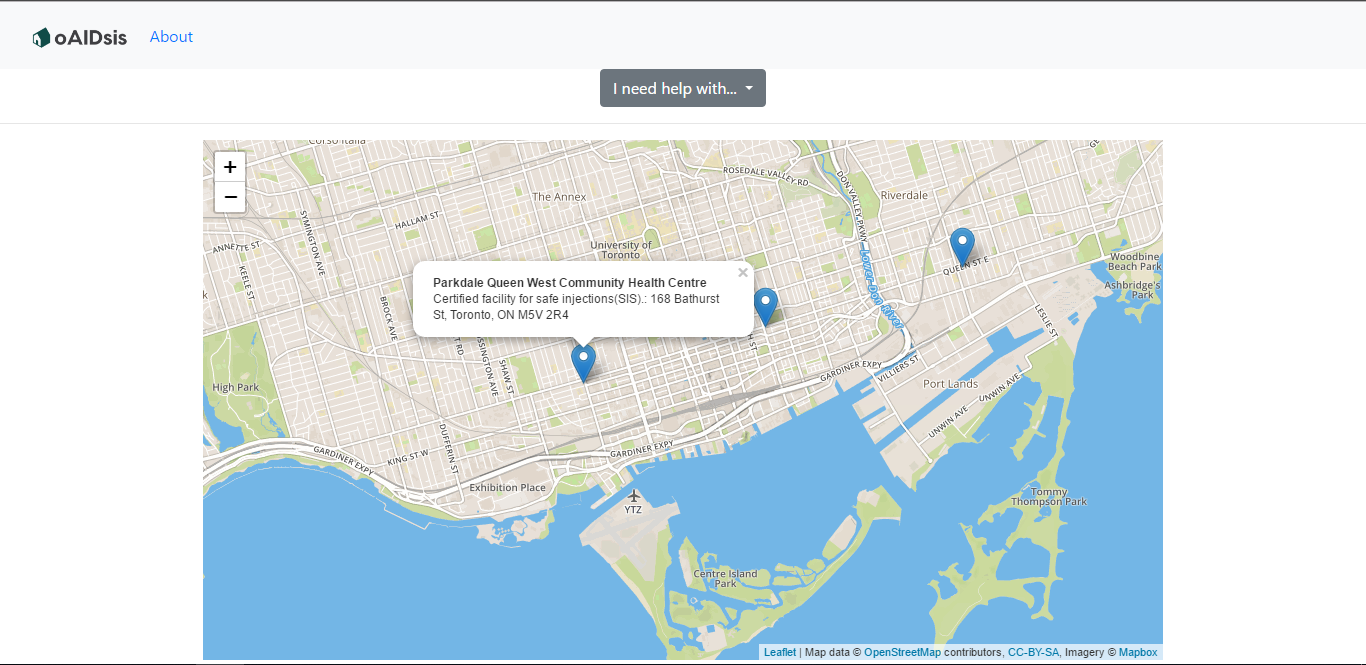Click the oAIDsis logo home link
This screenshot has width=1366, height=665.
click(x=80, y=38)
